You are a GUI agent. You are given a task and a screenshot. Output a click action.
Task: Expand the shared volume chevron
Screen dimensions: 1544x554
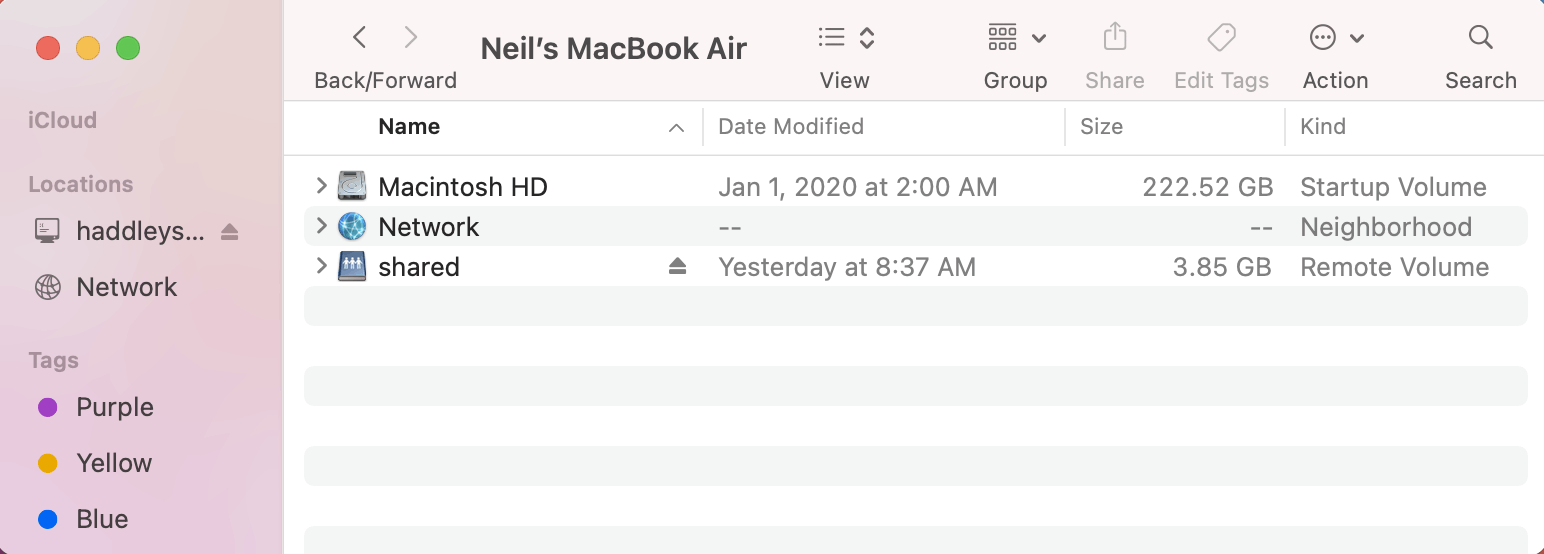click(x=321, y=266)
